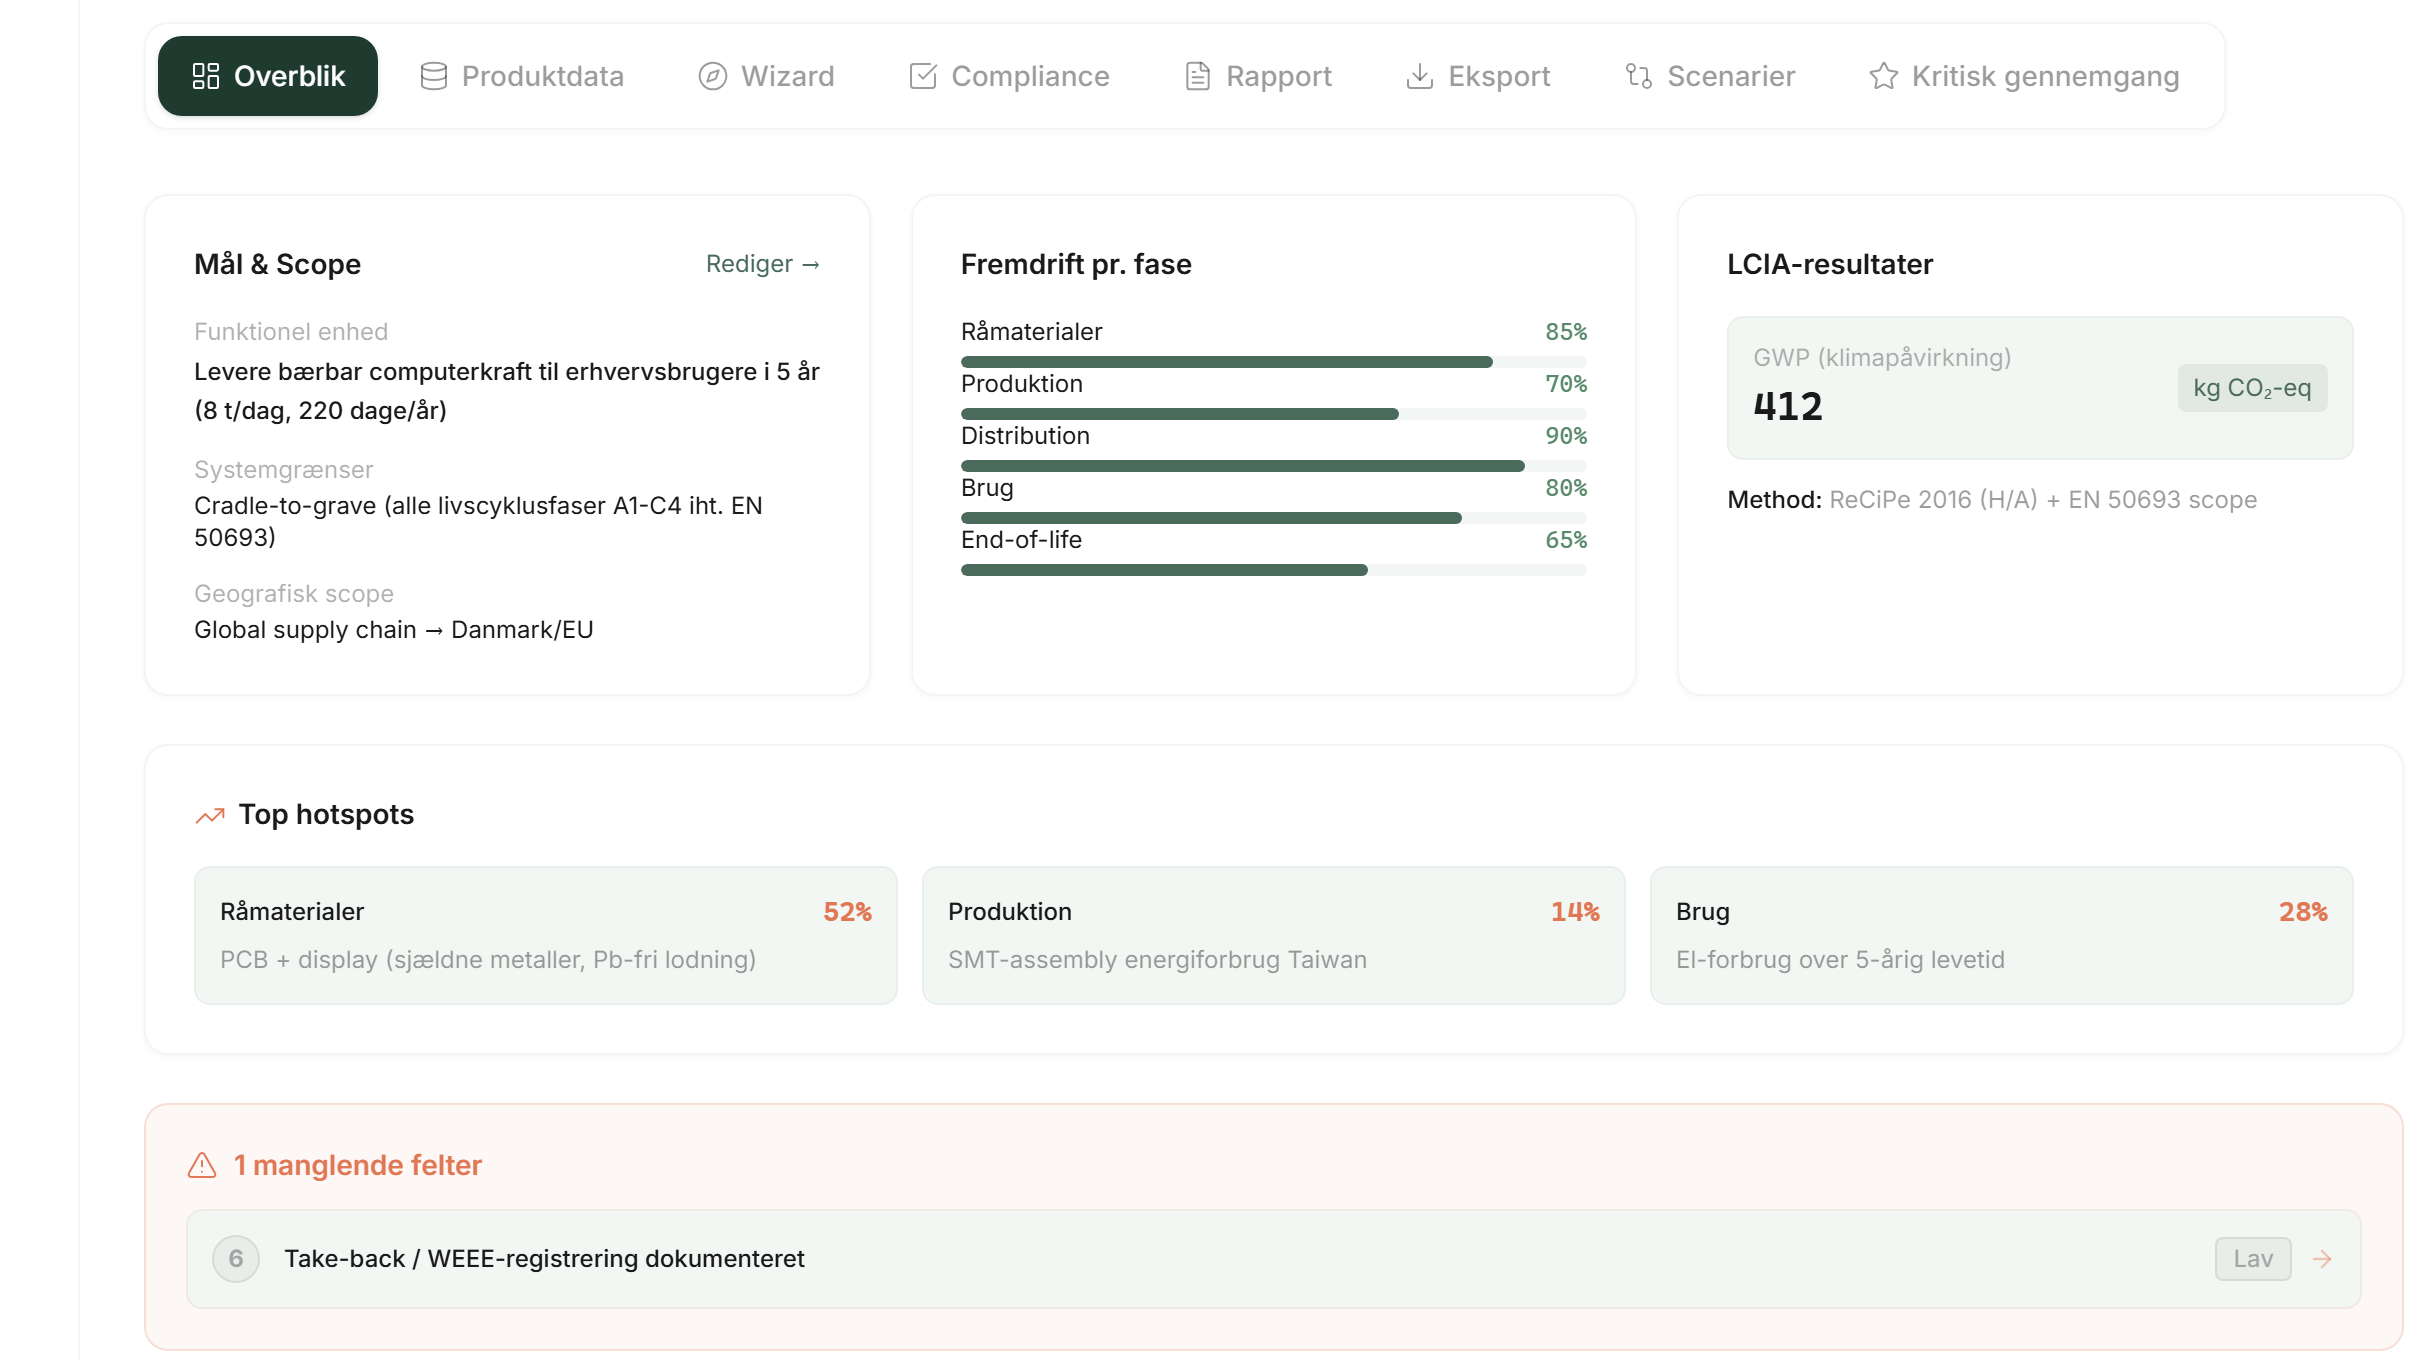Viewport: 2420px width, 1360px height.
Task: Open the Kritisk gennemgang tab
Action: click(x=2024, y=76)
